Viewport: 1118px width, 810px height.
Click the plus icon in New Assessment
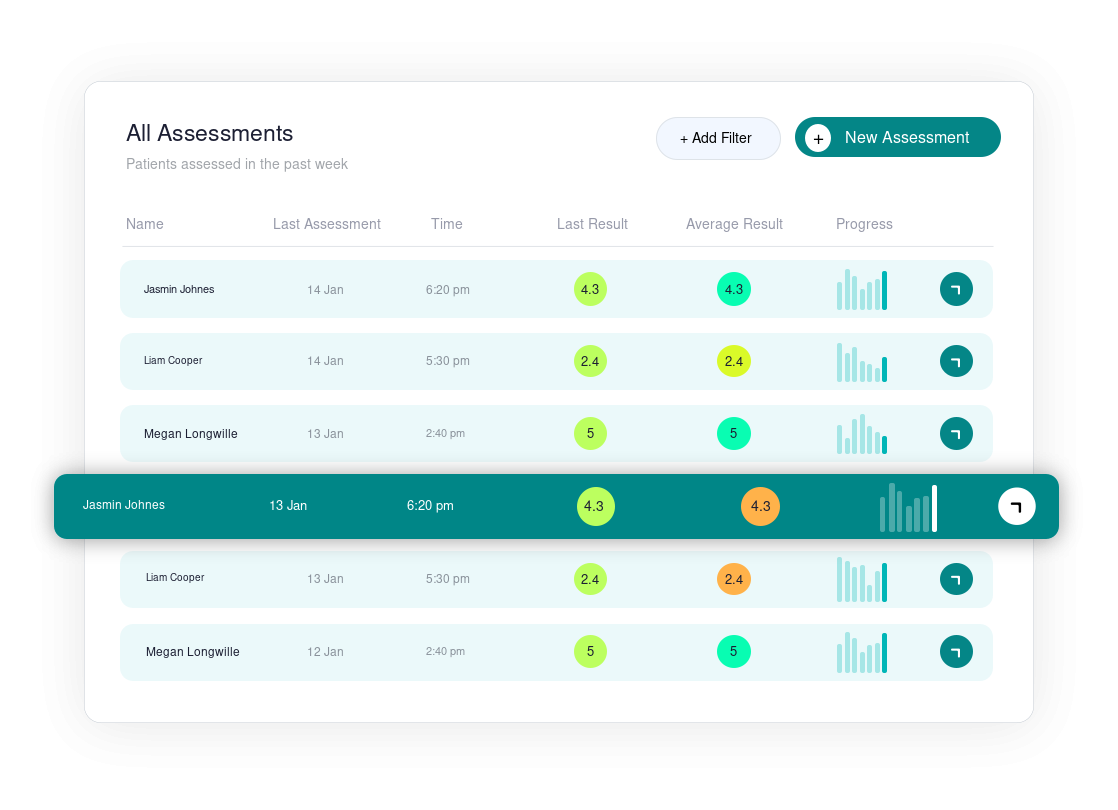coord(818,138)
